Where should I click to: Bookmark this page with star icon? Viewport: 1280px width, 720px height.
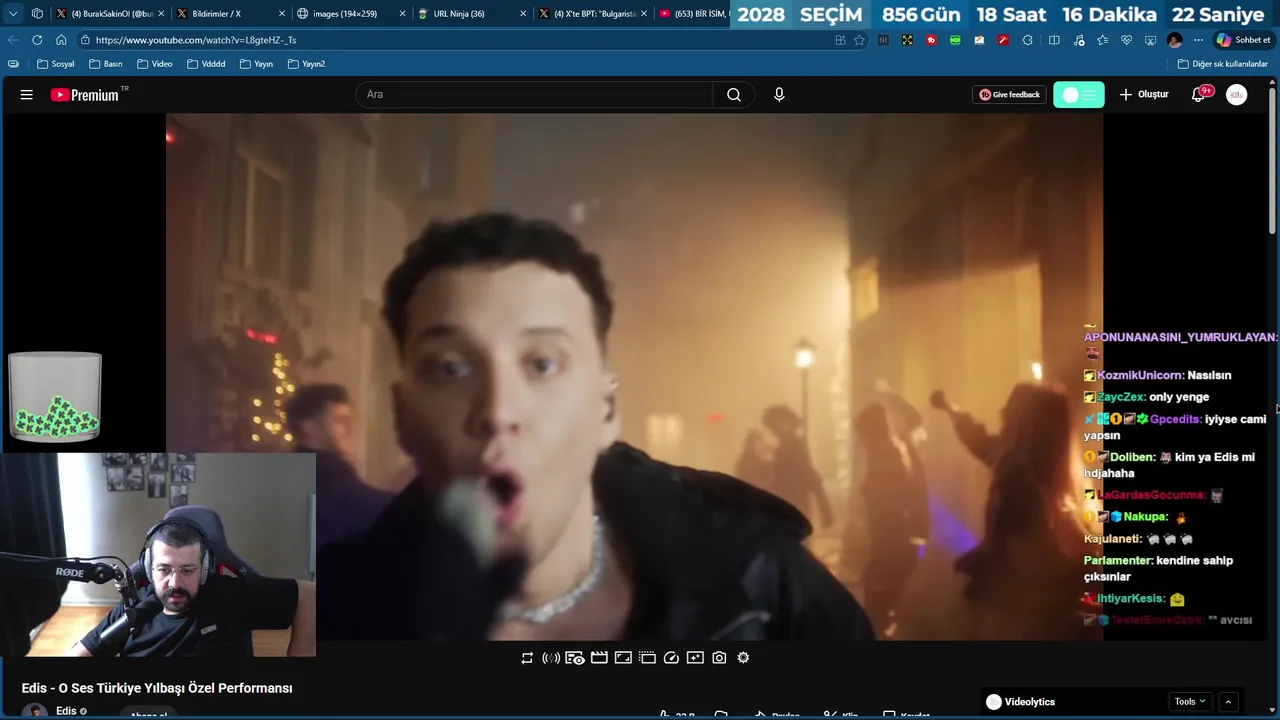(x=859, y=40)
